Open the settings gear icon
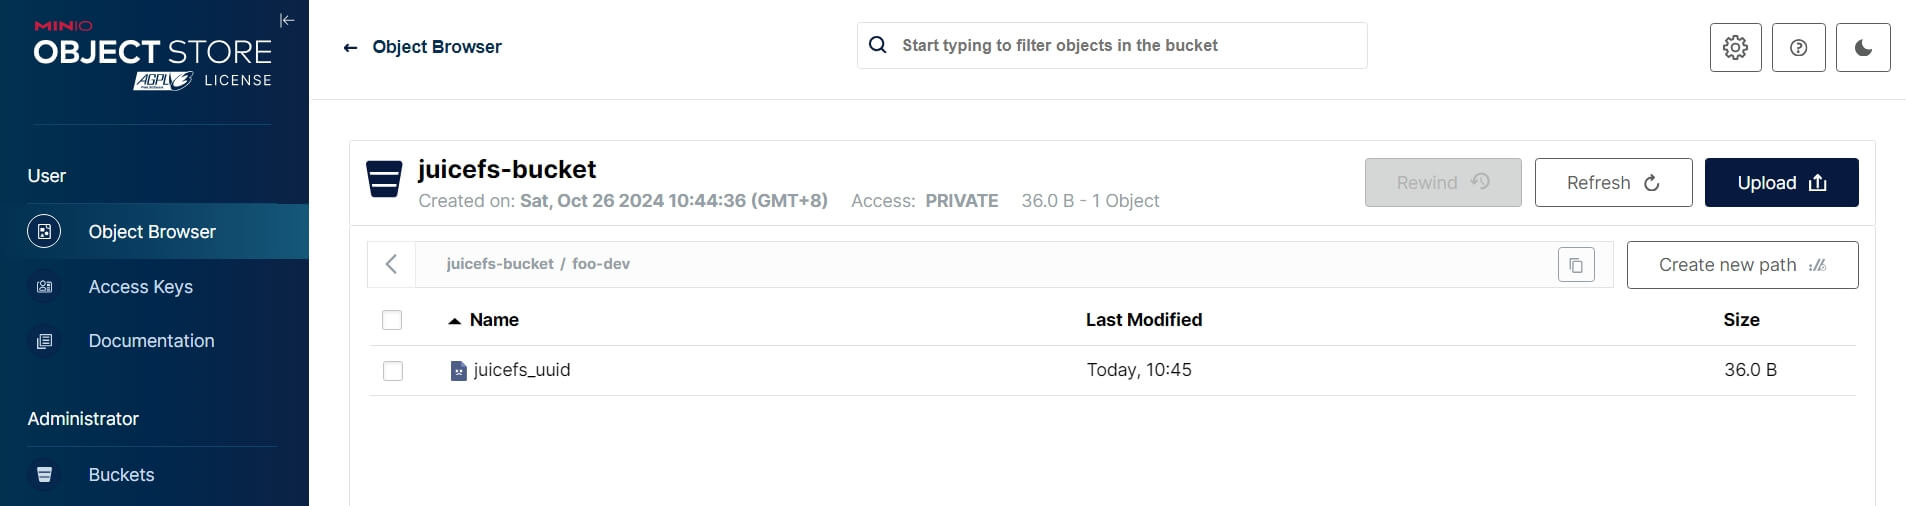The height and width of the screenshot is (506, 1906). pyautogui.click(x=1735, y=47)
